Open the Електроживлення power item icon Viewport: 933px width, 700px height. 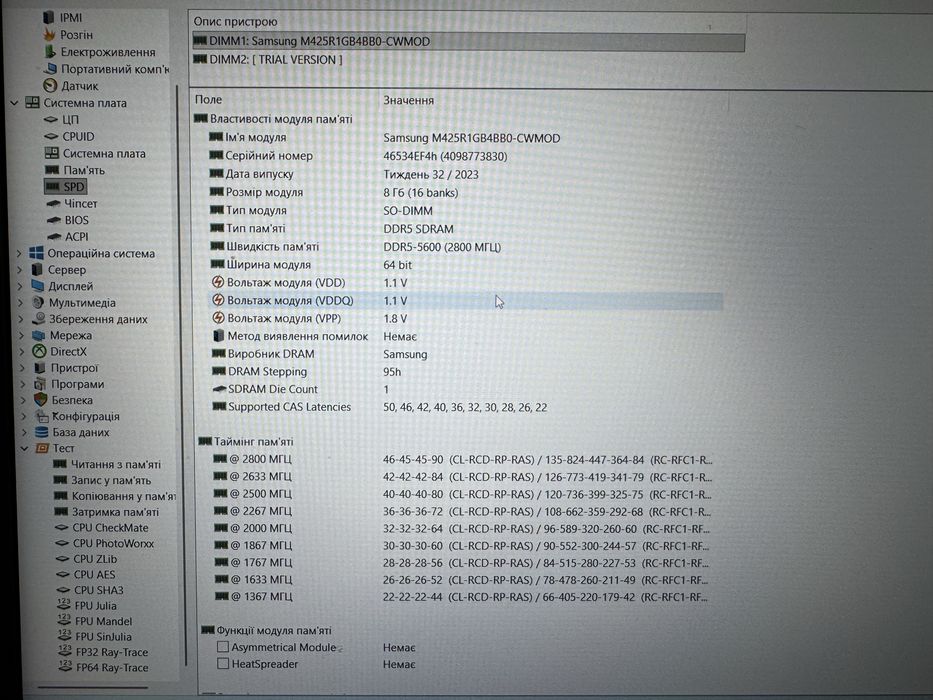tap(50, 52)
